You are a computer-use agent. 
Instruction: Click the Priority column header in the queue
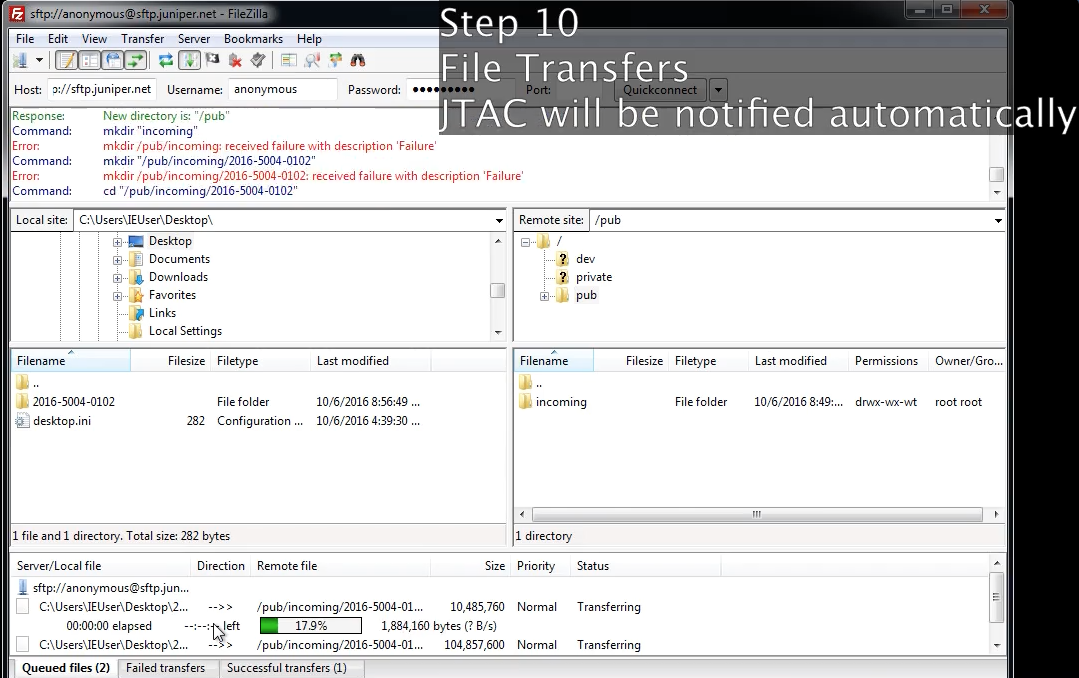click(x=536, y=566)
